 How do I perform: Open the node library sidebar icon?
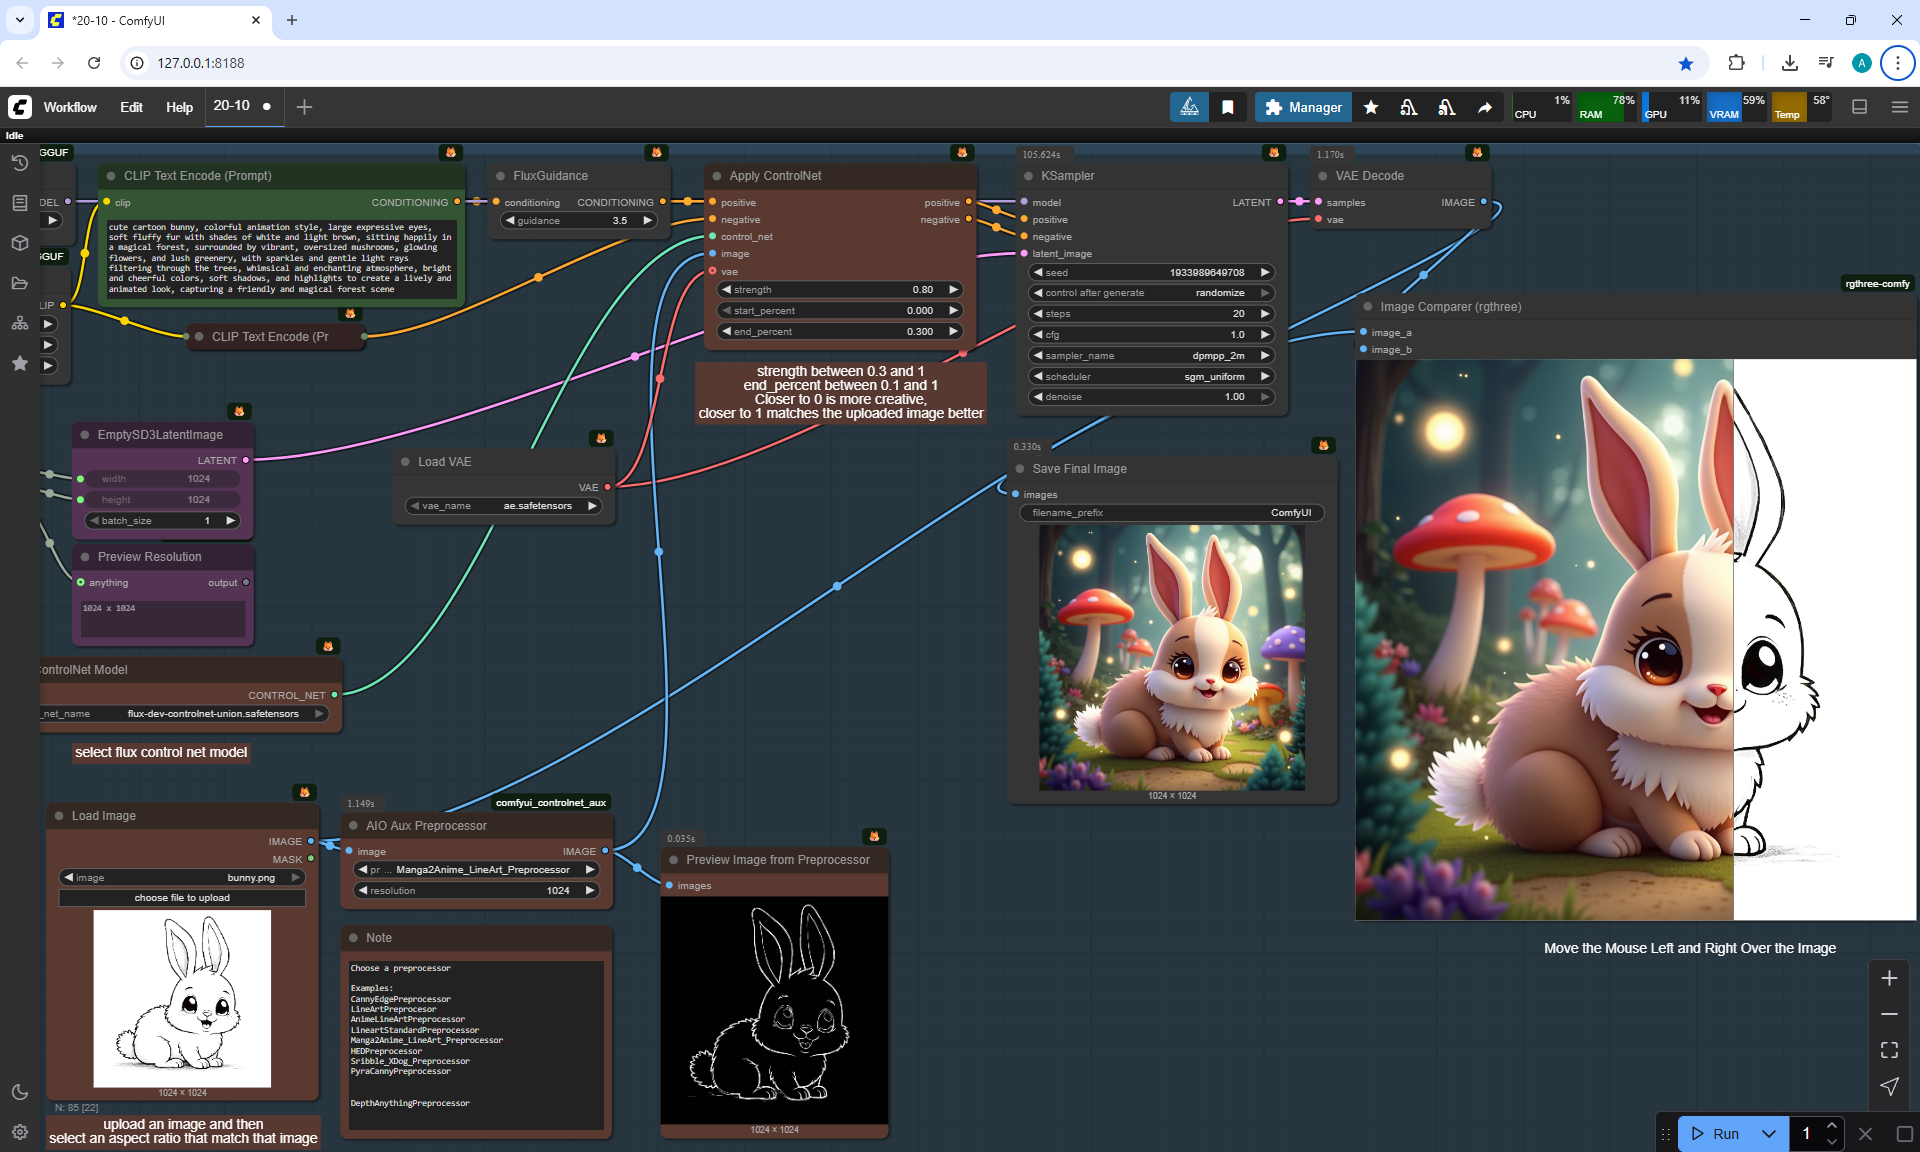click(19, 203)
